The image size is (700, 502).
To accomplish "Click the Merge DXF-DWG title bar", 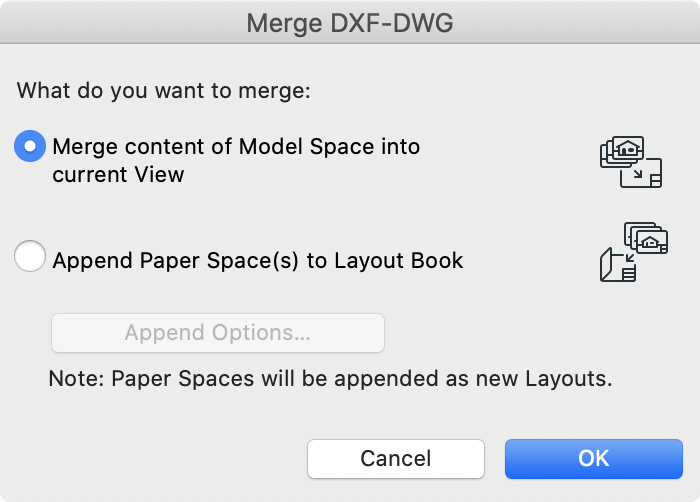I will 350,22.
